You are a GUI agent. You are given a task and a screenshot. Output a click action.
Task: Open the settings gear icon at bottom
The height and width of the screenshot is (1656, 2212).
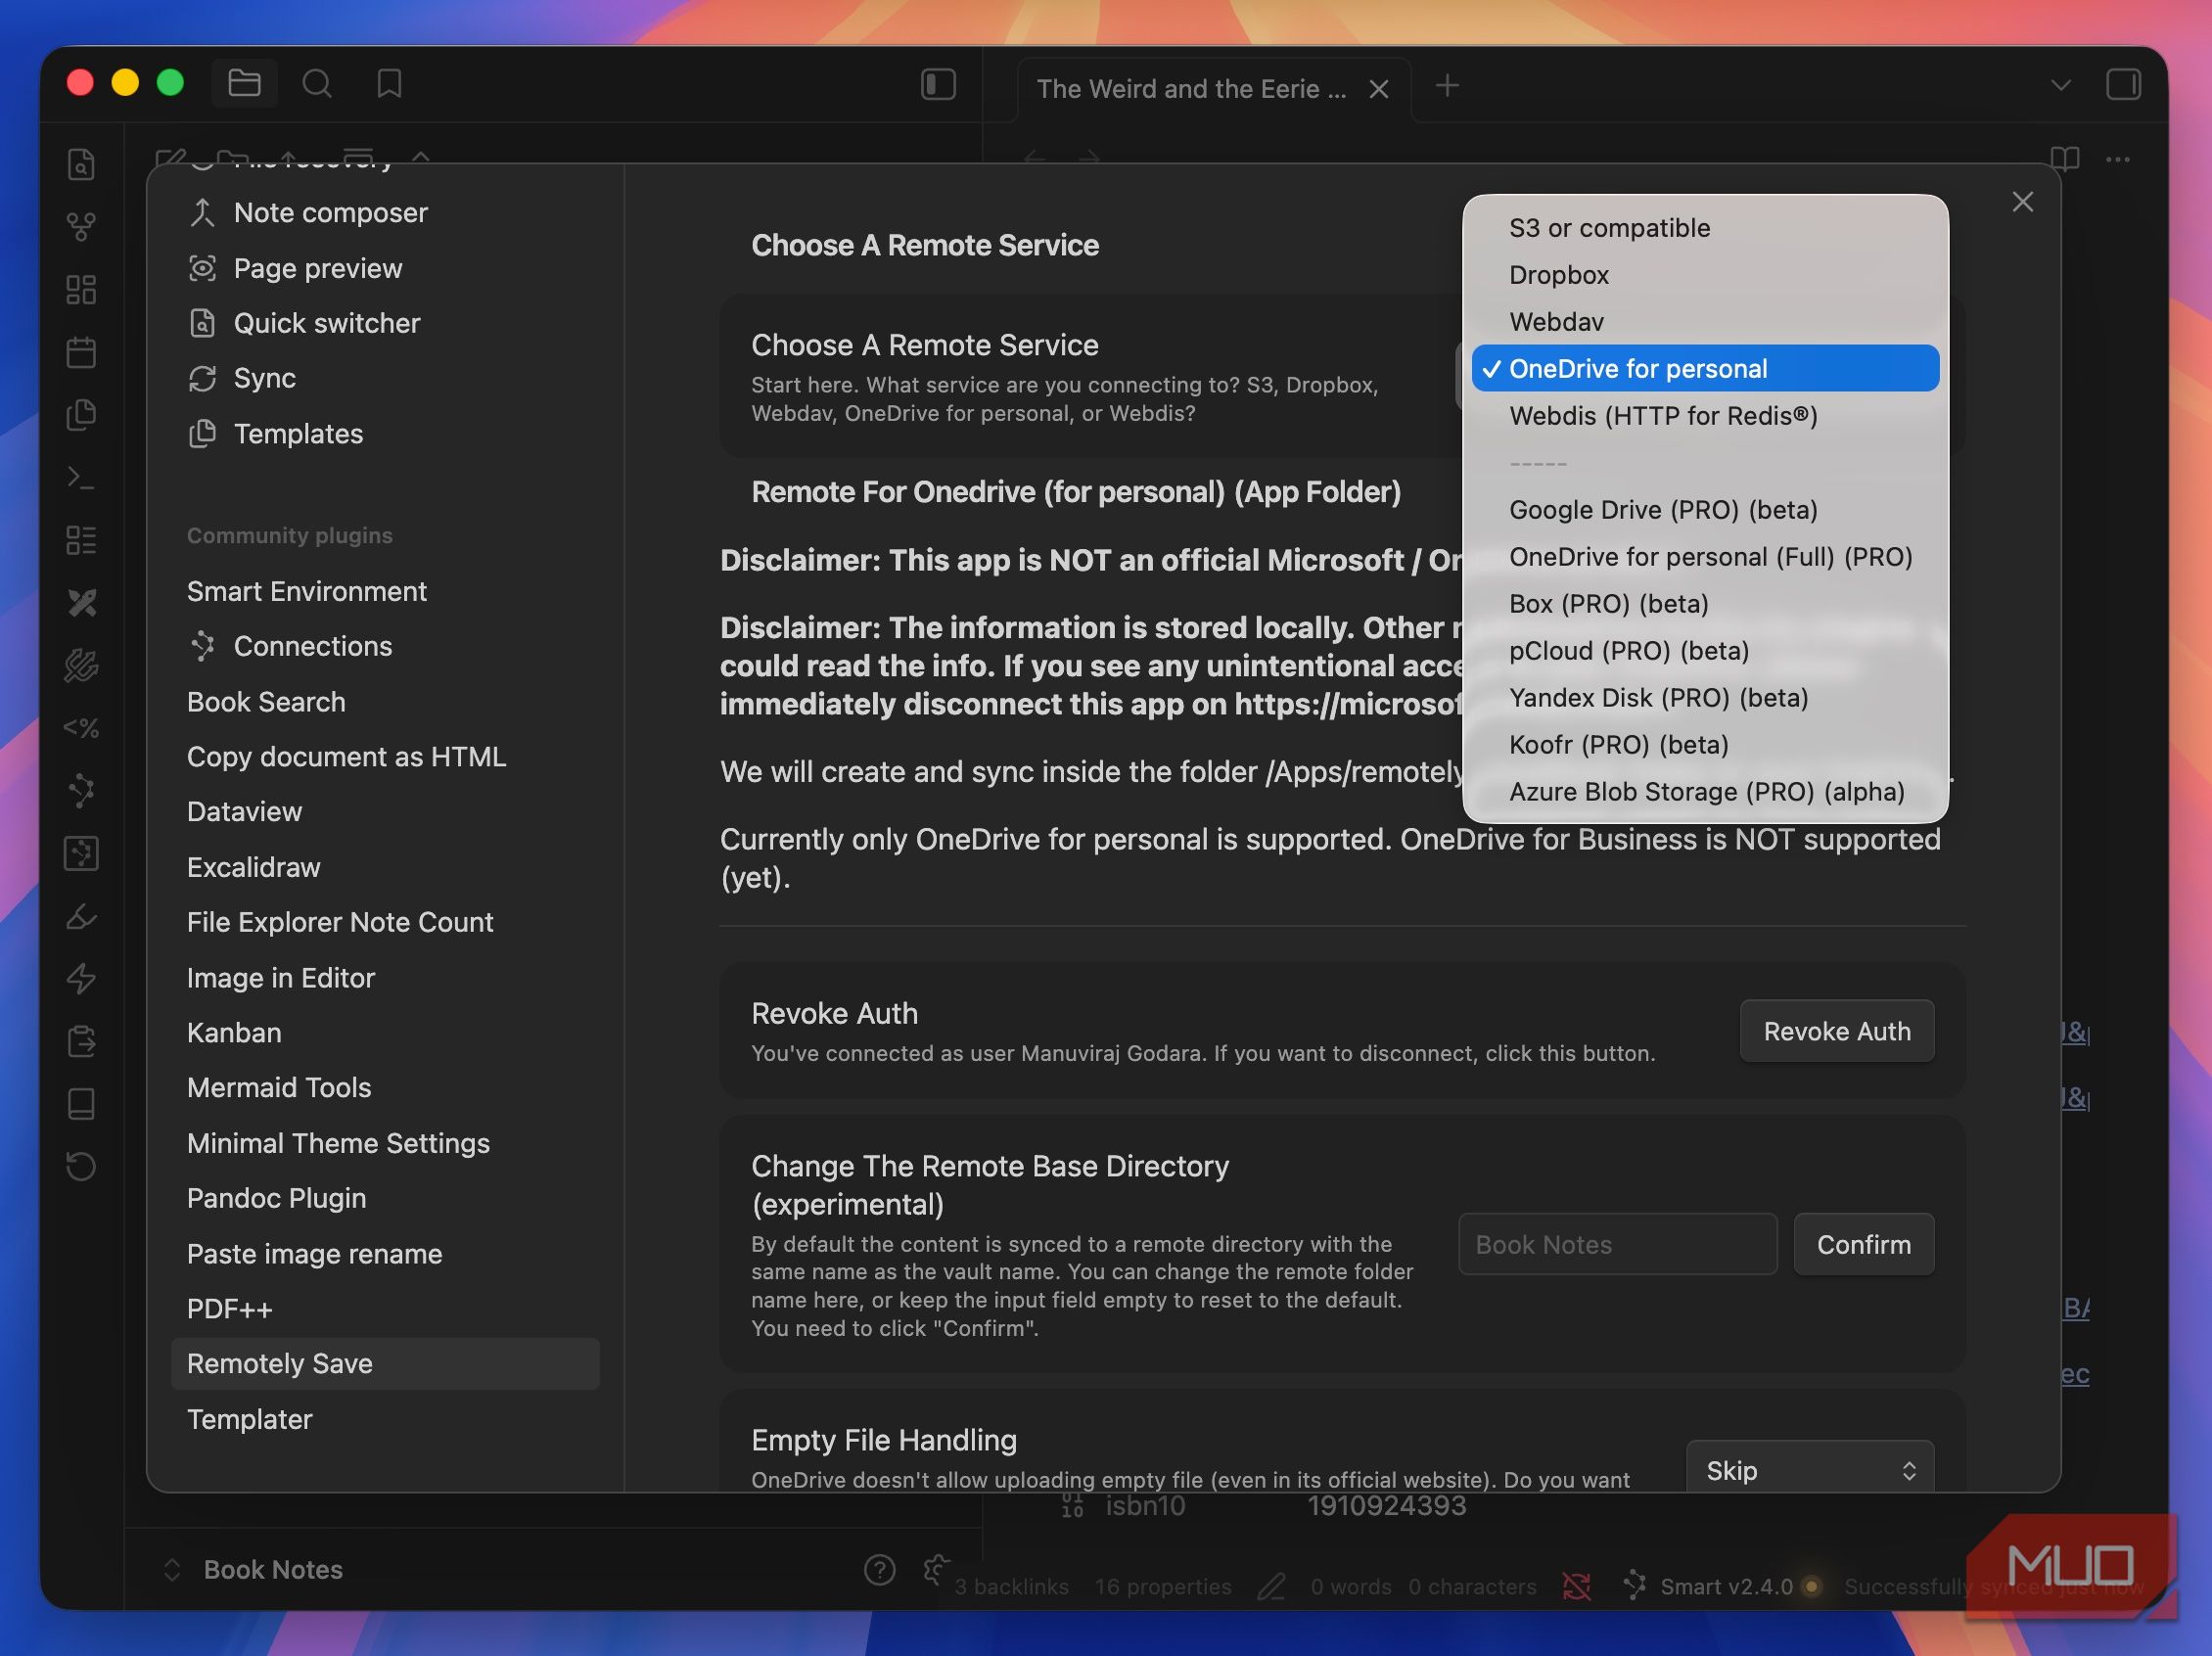[x=936, y=1569]
